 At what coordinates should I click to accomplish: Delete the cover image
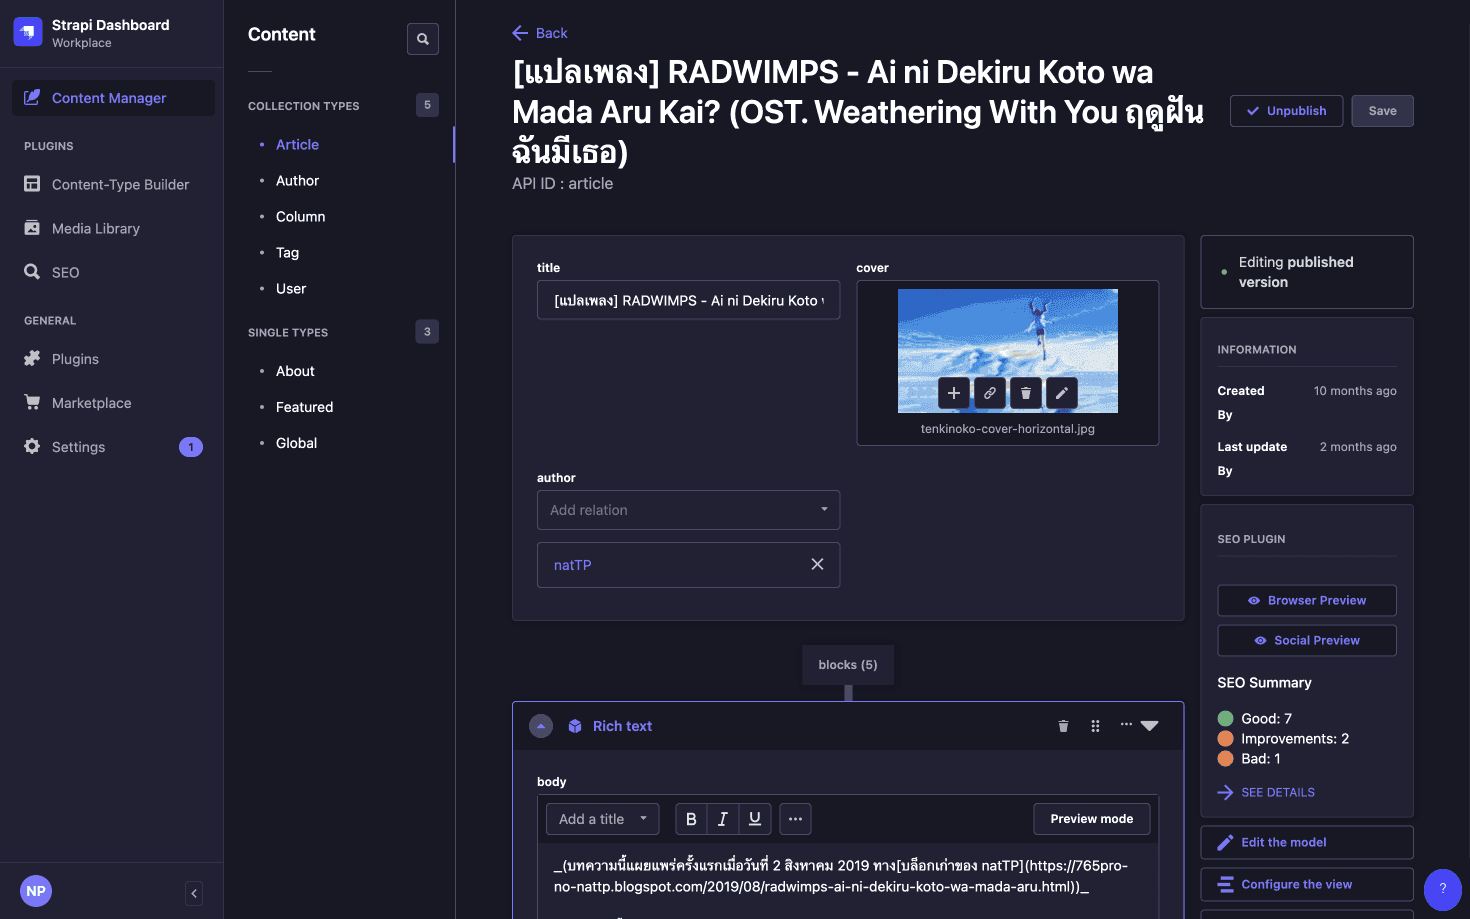tap(1026, 393)
